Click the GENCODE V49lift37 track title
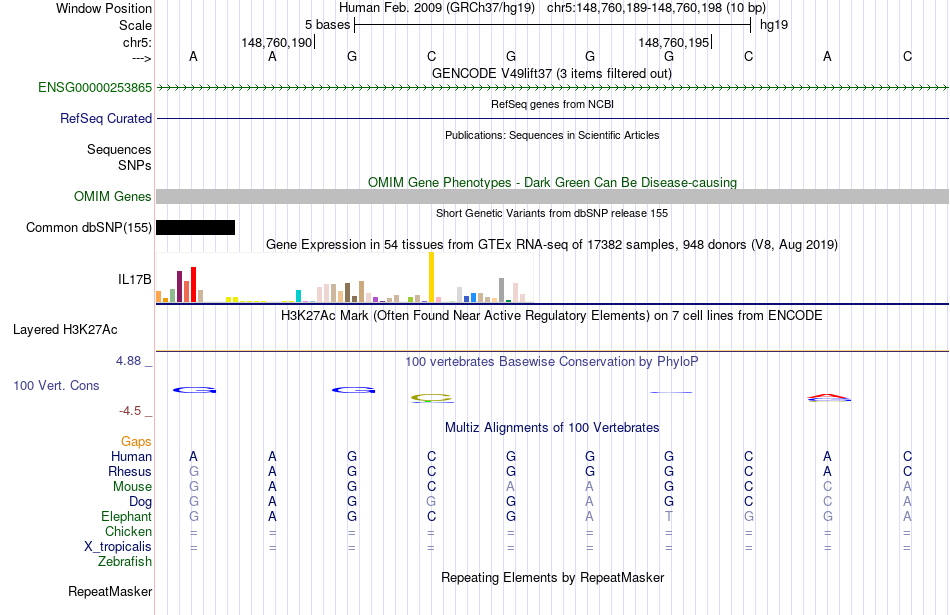 [552, 73]
